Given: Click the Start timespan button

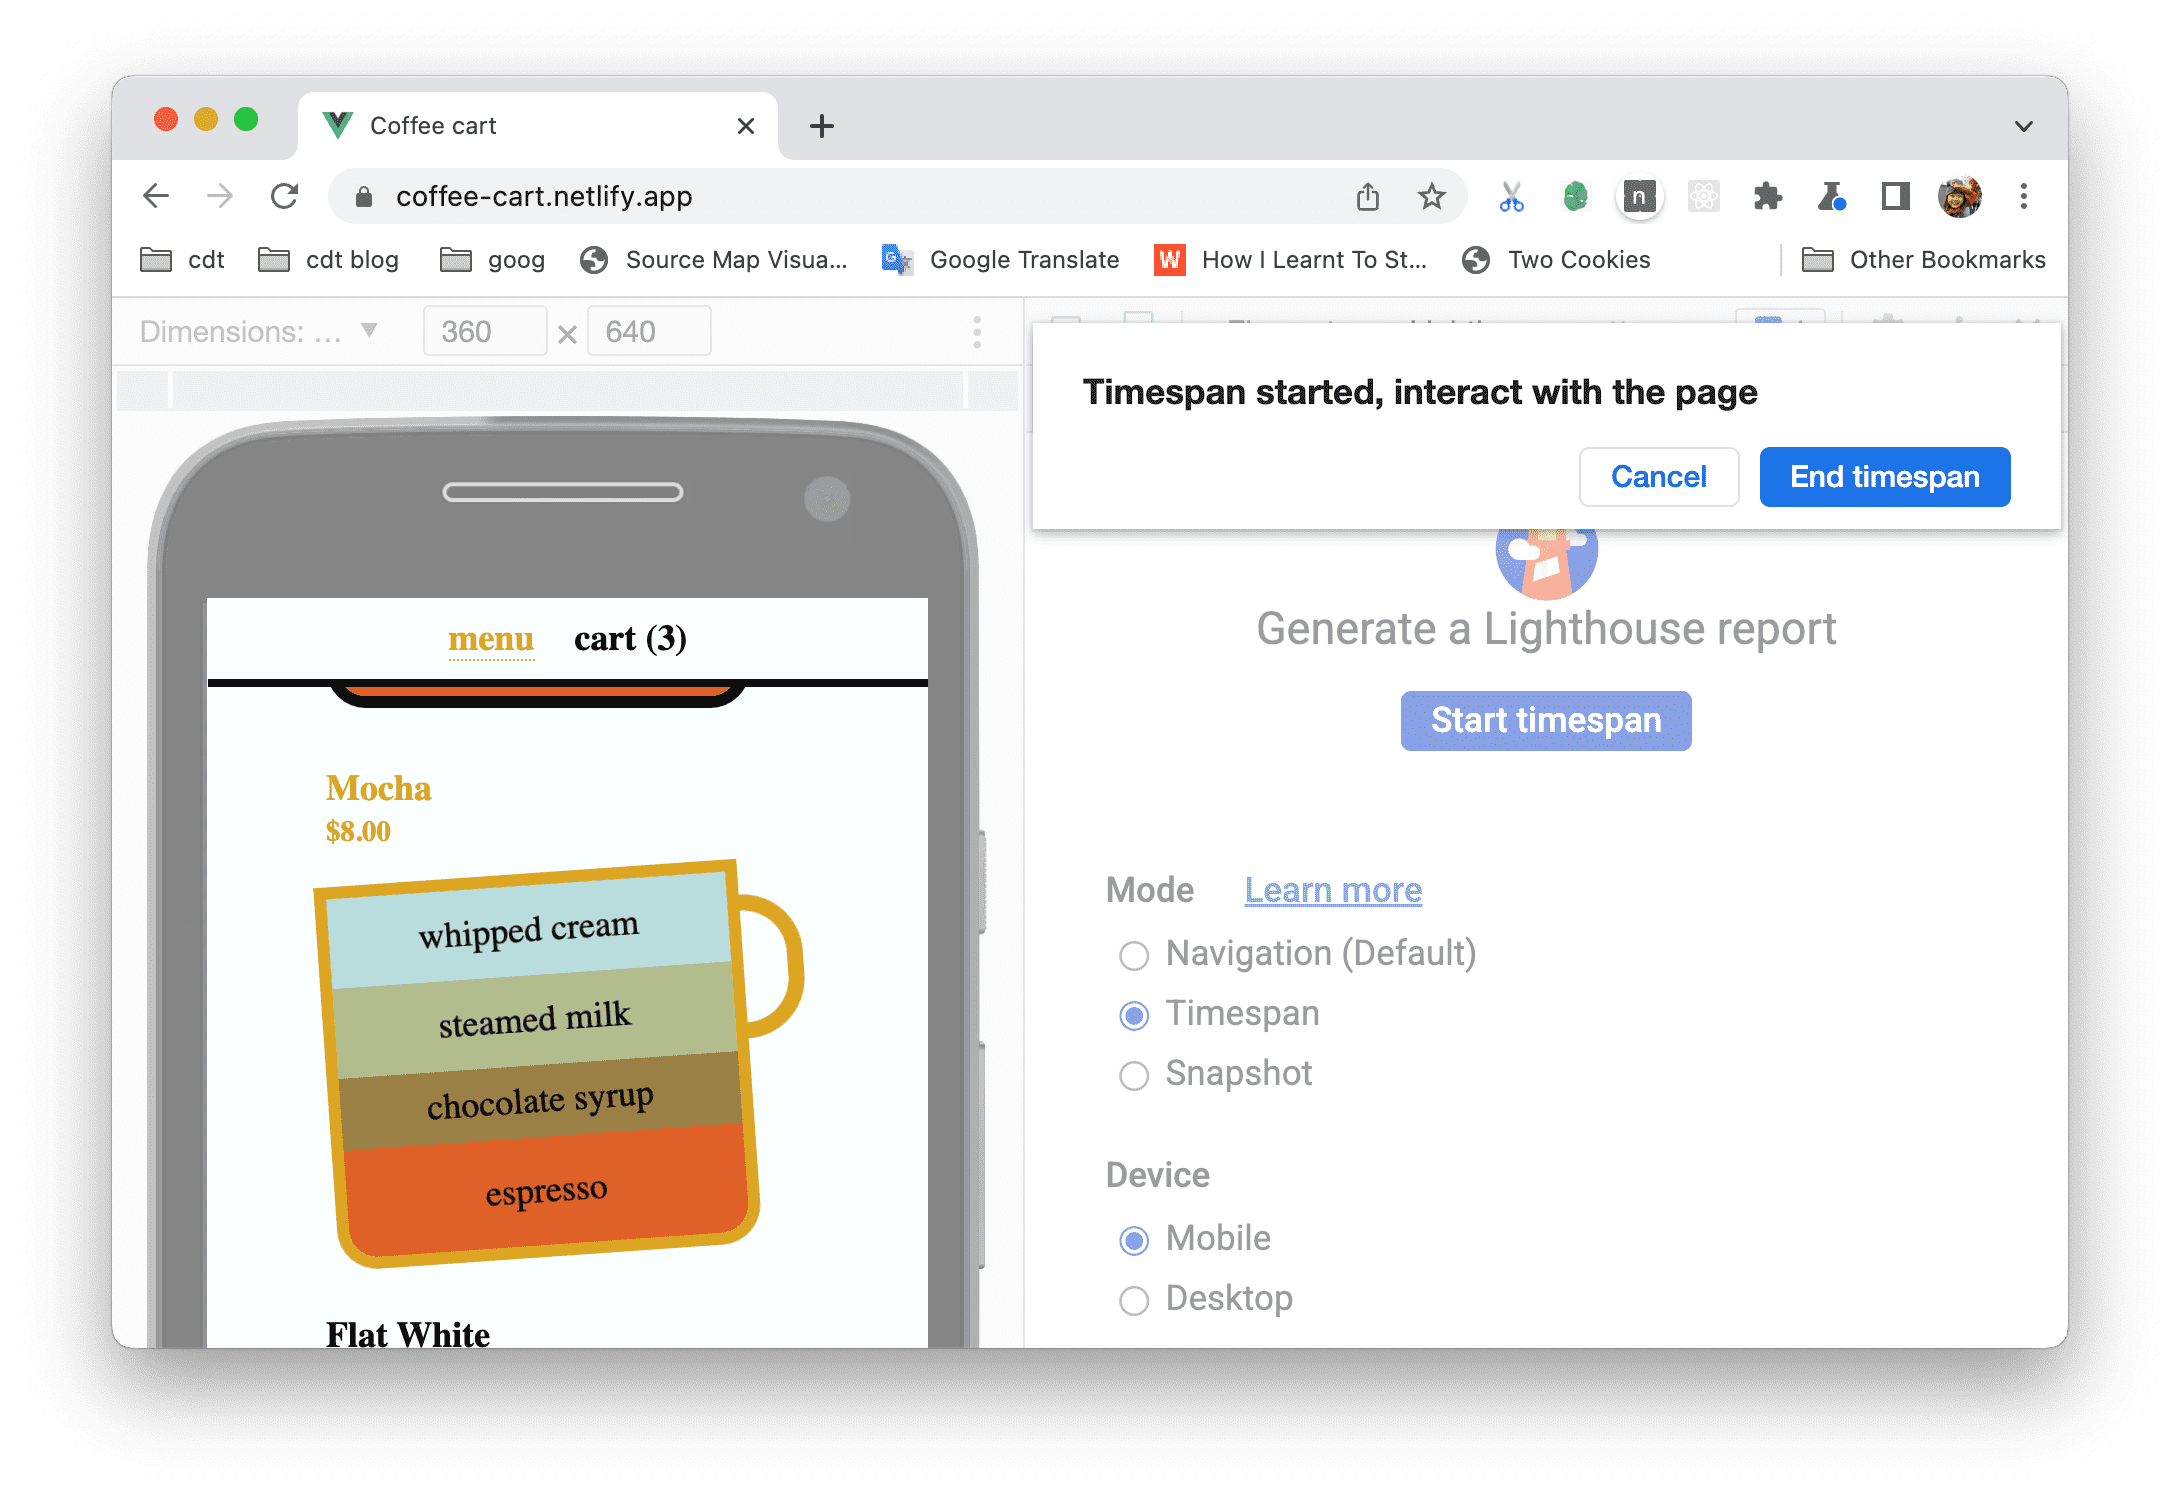Looking at the screenshot, I should coord(1547,719).
